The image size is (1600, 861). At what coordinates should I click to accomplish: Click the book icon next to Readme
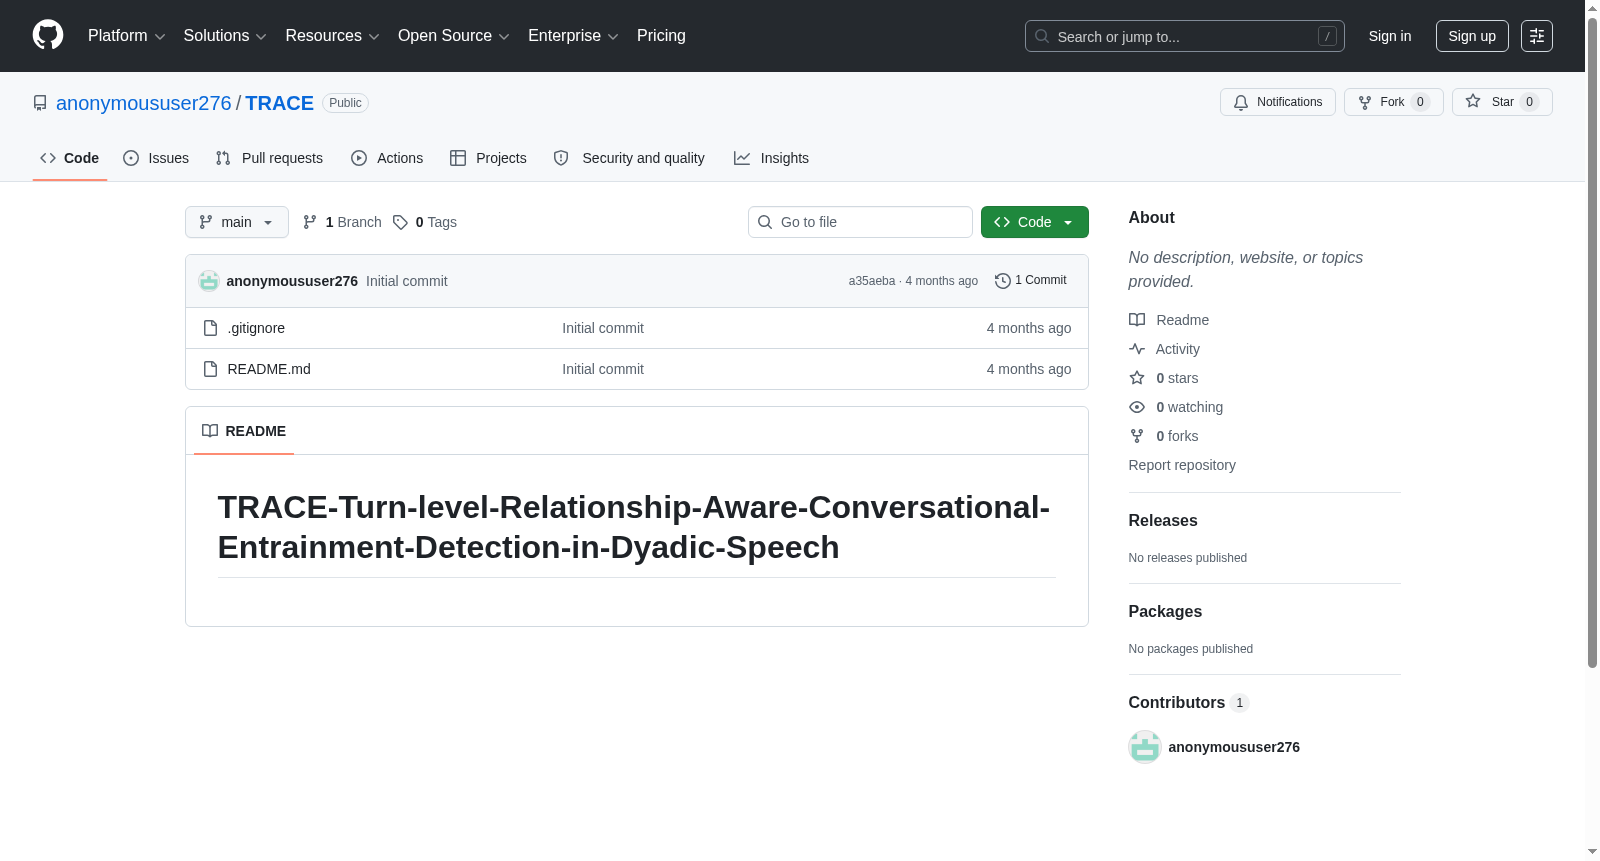coord(1137,320)
